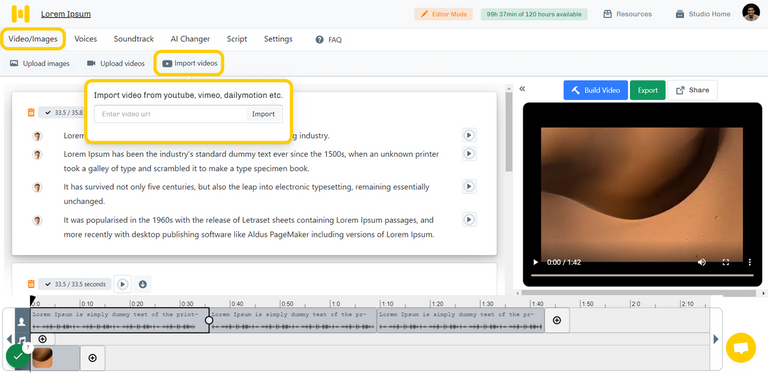Select the desert thumbnail in video track

pyautogui.click(x=43, y=358)
